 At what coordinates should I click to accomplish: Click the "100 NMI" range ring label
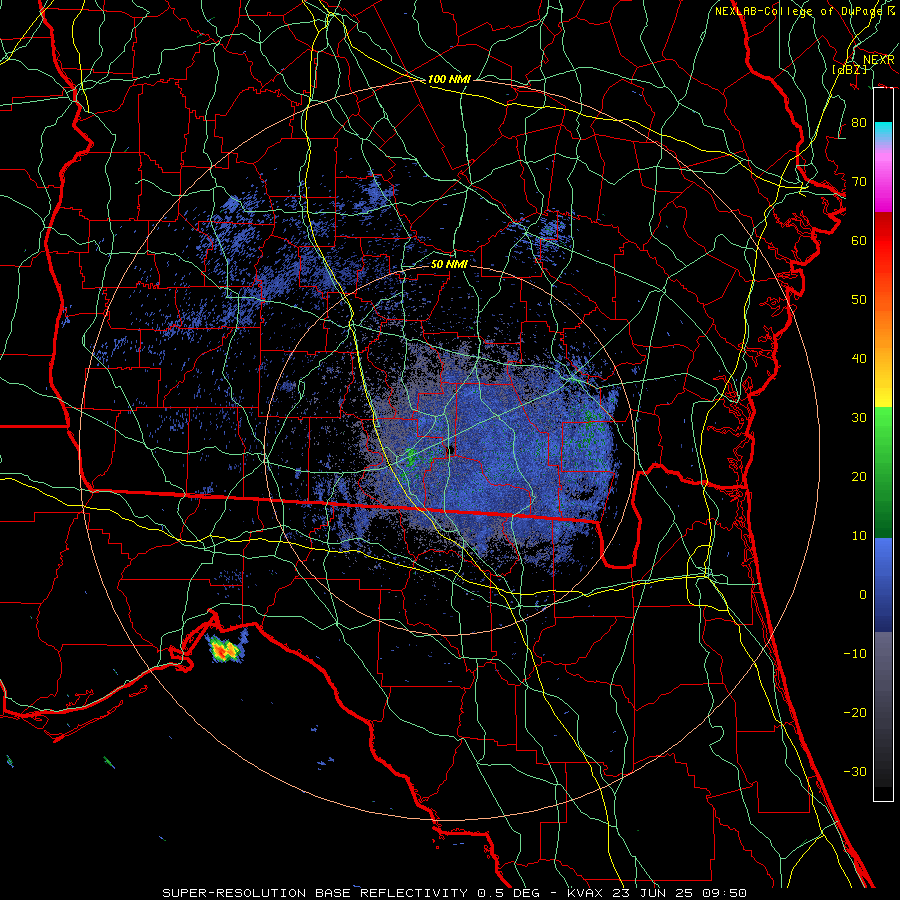point(449,79)
